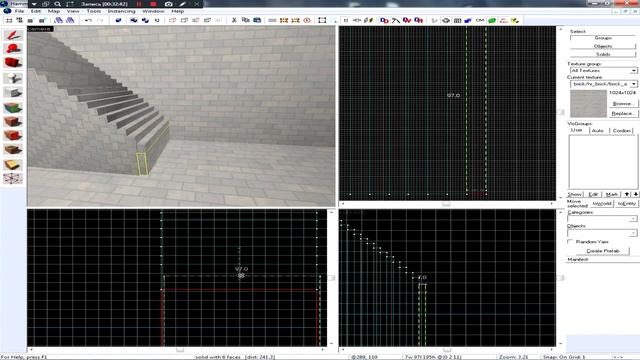Select the Apply Decals tool
This screenshot has height=360, width=640.
tap(13, 135)
